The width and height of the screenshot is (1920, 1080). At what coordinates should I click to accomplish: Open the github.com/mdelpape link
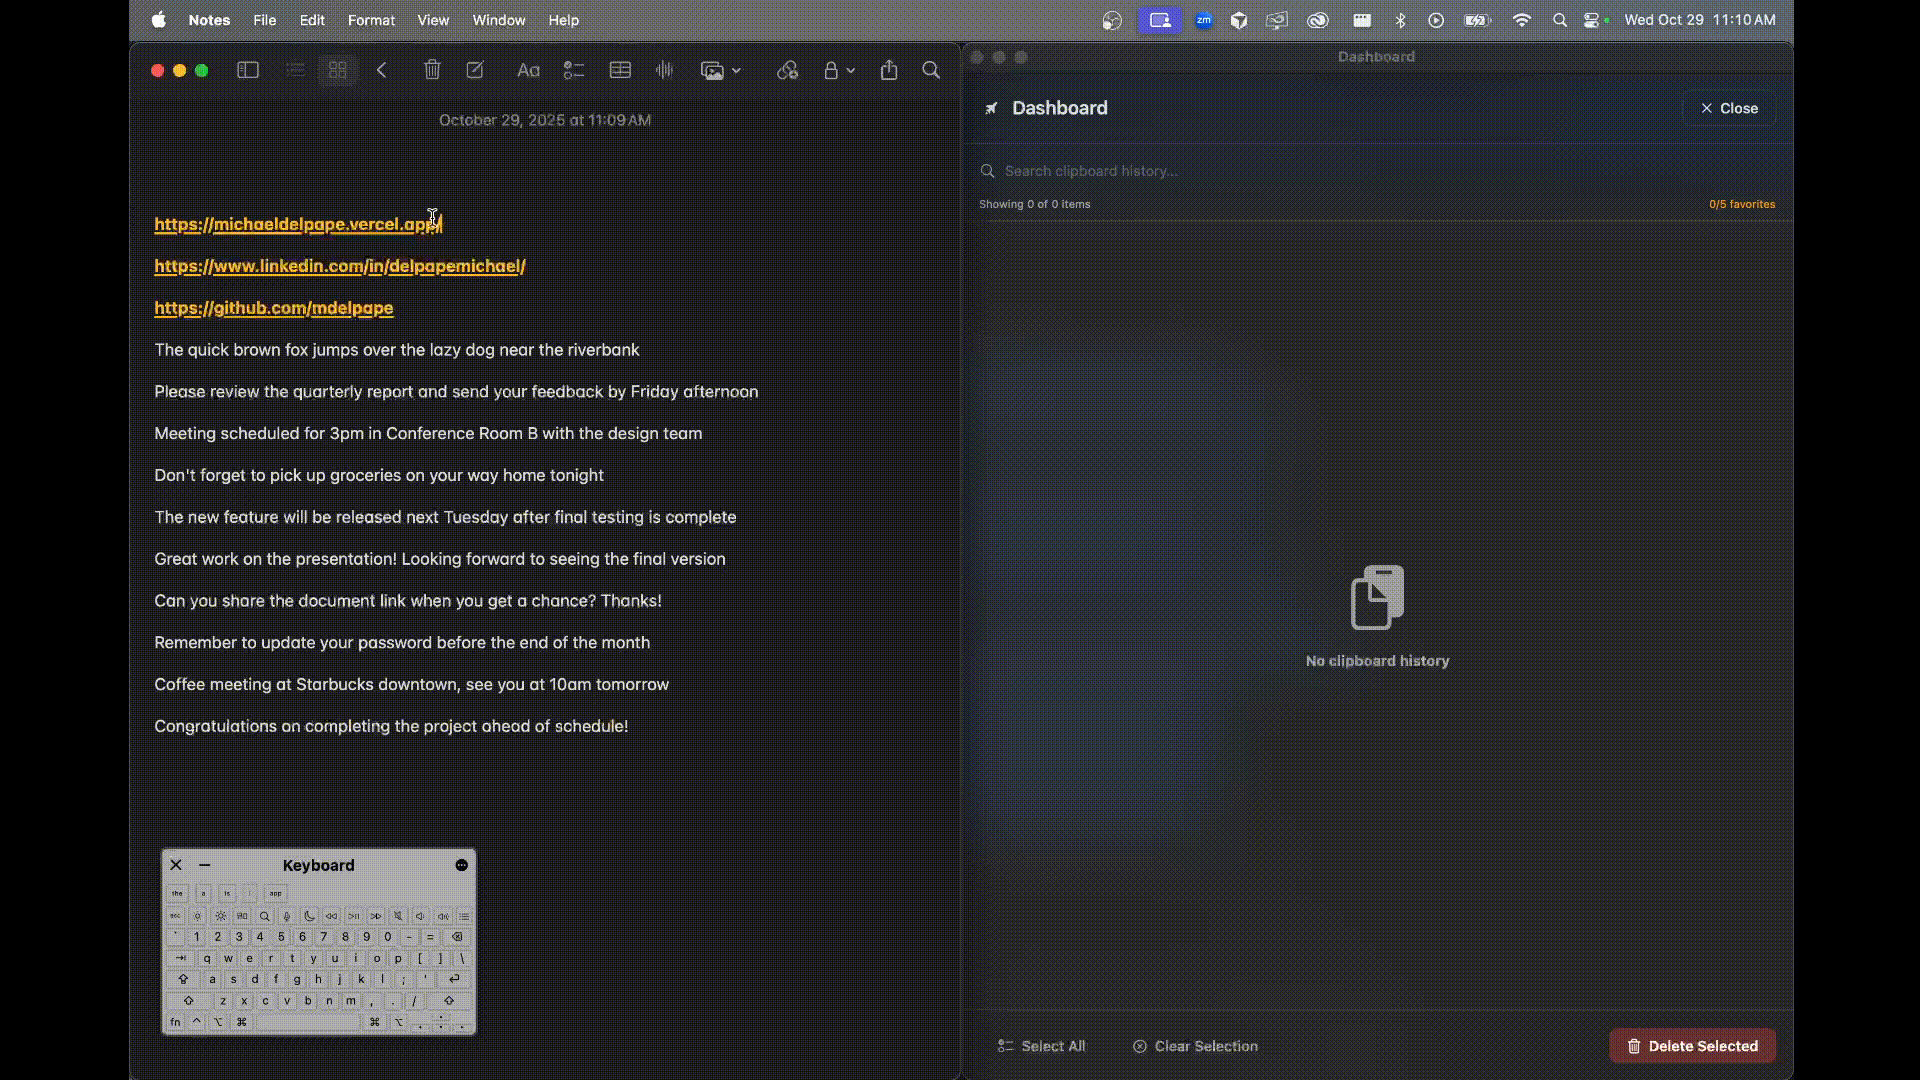coord(273,308)
